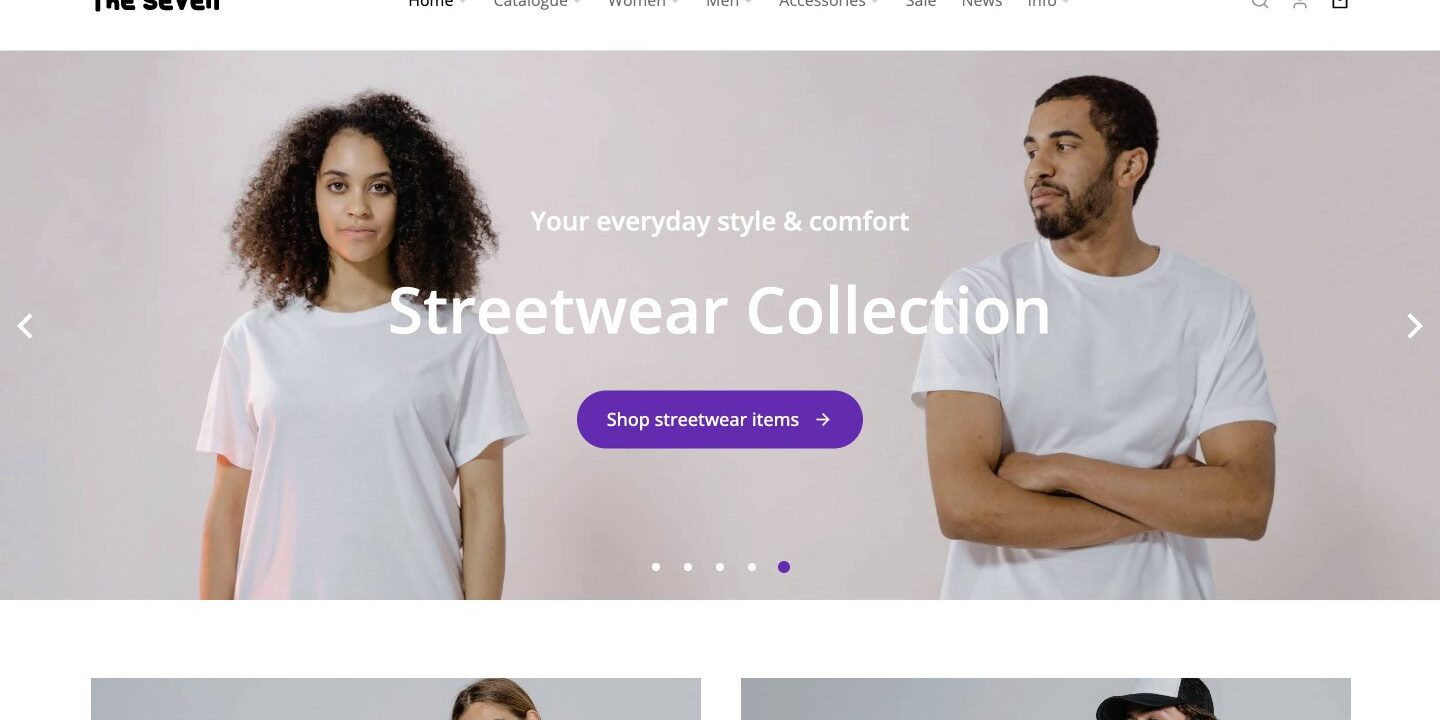
Task: Select the second slider pagination dot
Action: tap(688, 567)
